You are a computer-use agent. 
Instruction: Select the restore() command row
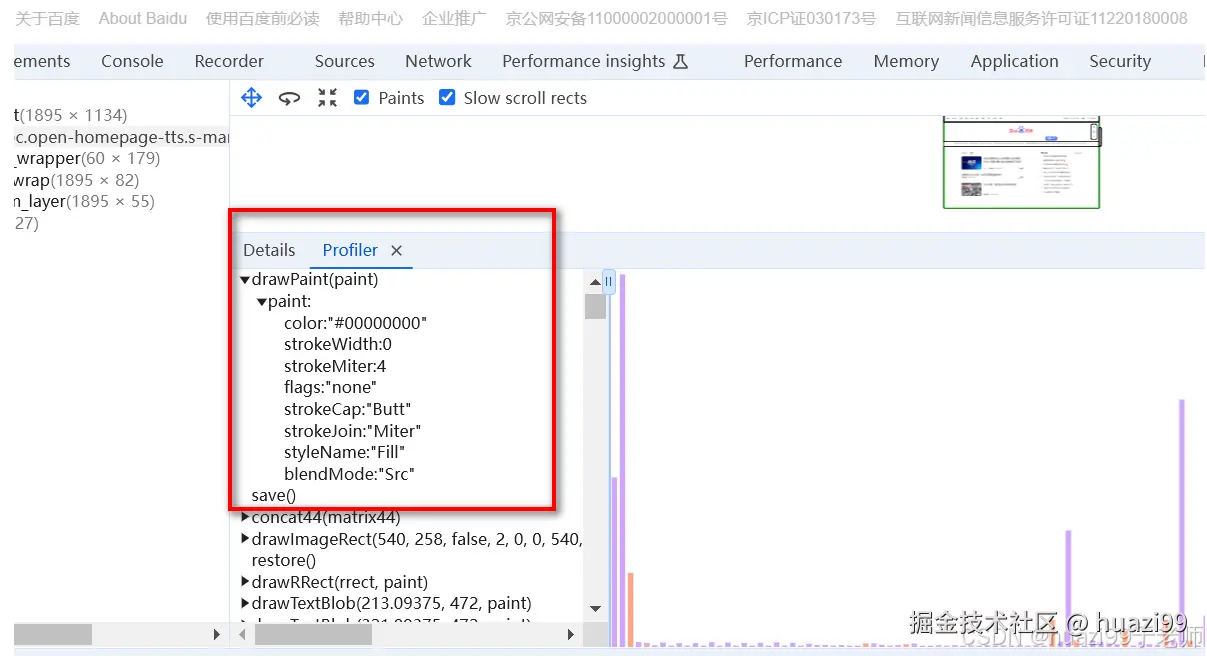(x=284, y=560)
